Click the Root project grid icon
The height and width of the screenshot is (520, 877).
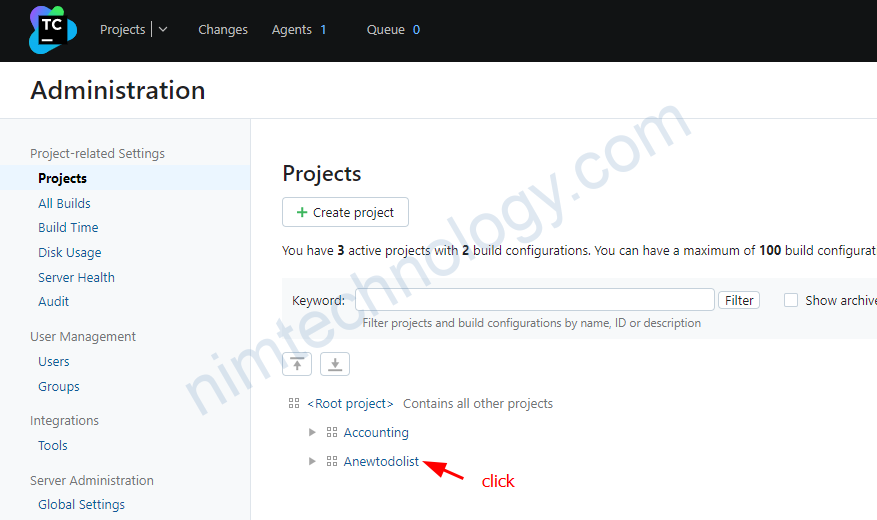click(294, 403)
